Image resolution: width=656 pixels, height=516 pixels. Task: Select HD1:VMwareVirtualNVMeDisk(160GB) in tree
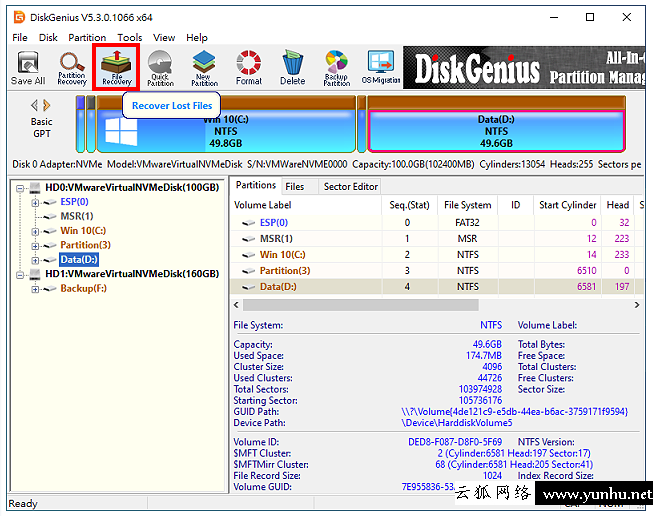click(132, 274)
